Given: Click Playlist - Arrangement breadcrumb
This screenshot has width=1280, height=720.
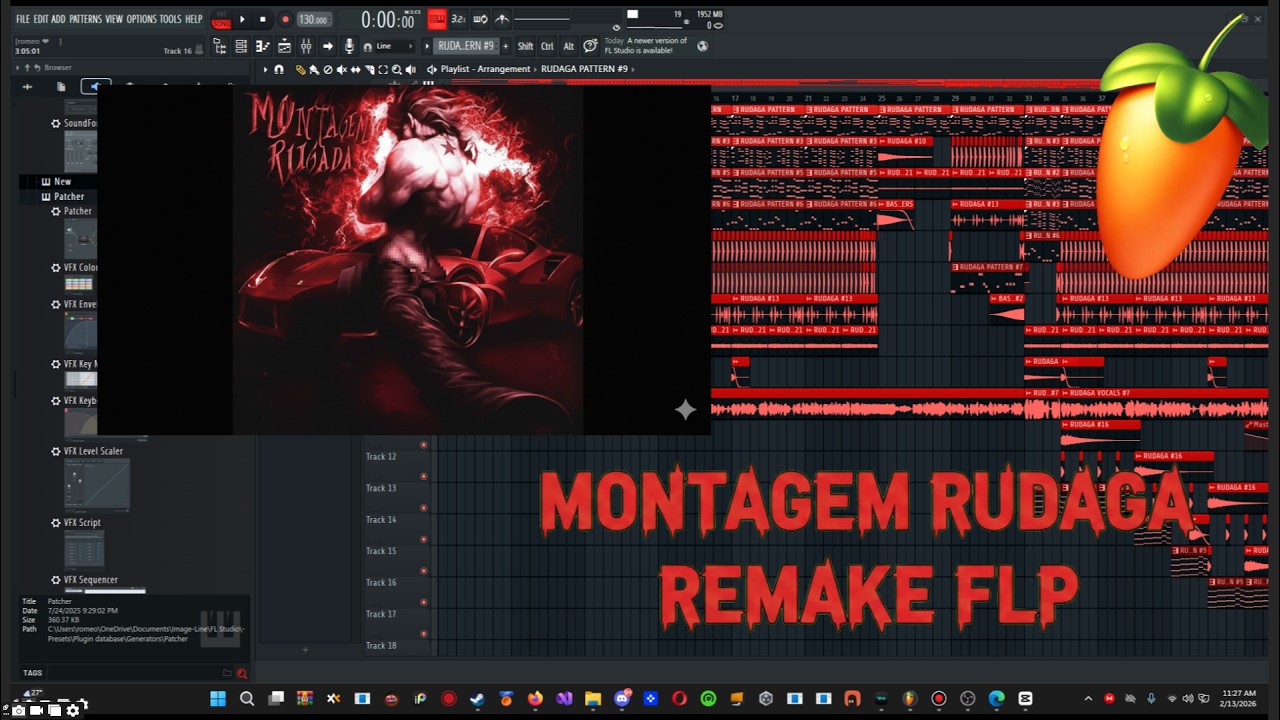Looking at the screenshot, I should click(486, 69).
